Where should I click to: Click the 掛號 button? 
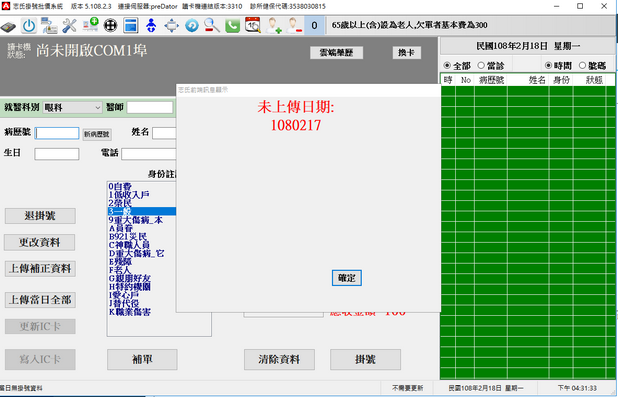point(365,359)
